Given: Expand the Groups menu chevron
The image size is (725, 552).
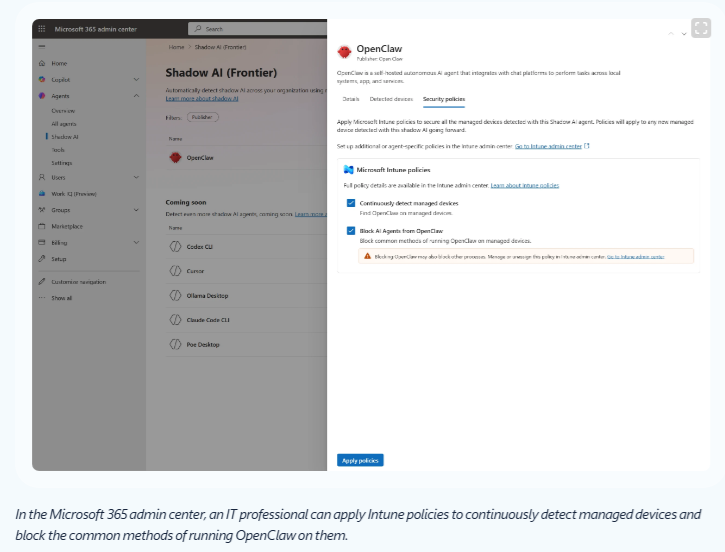Looking at the screenshot, I should point(136,210).
